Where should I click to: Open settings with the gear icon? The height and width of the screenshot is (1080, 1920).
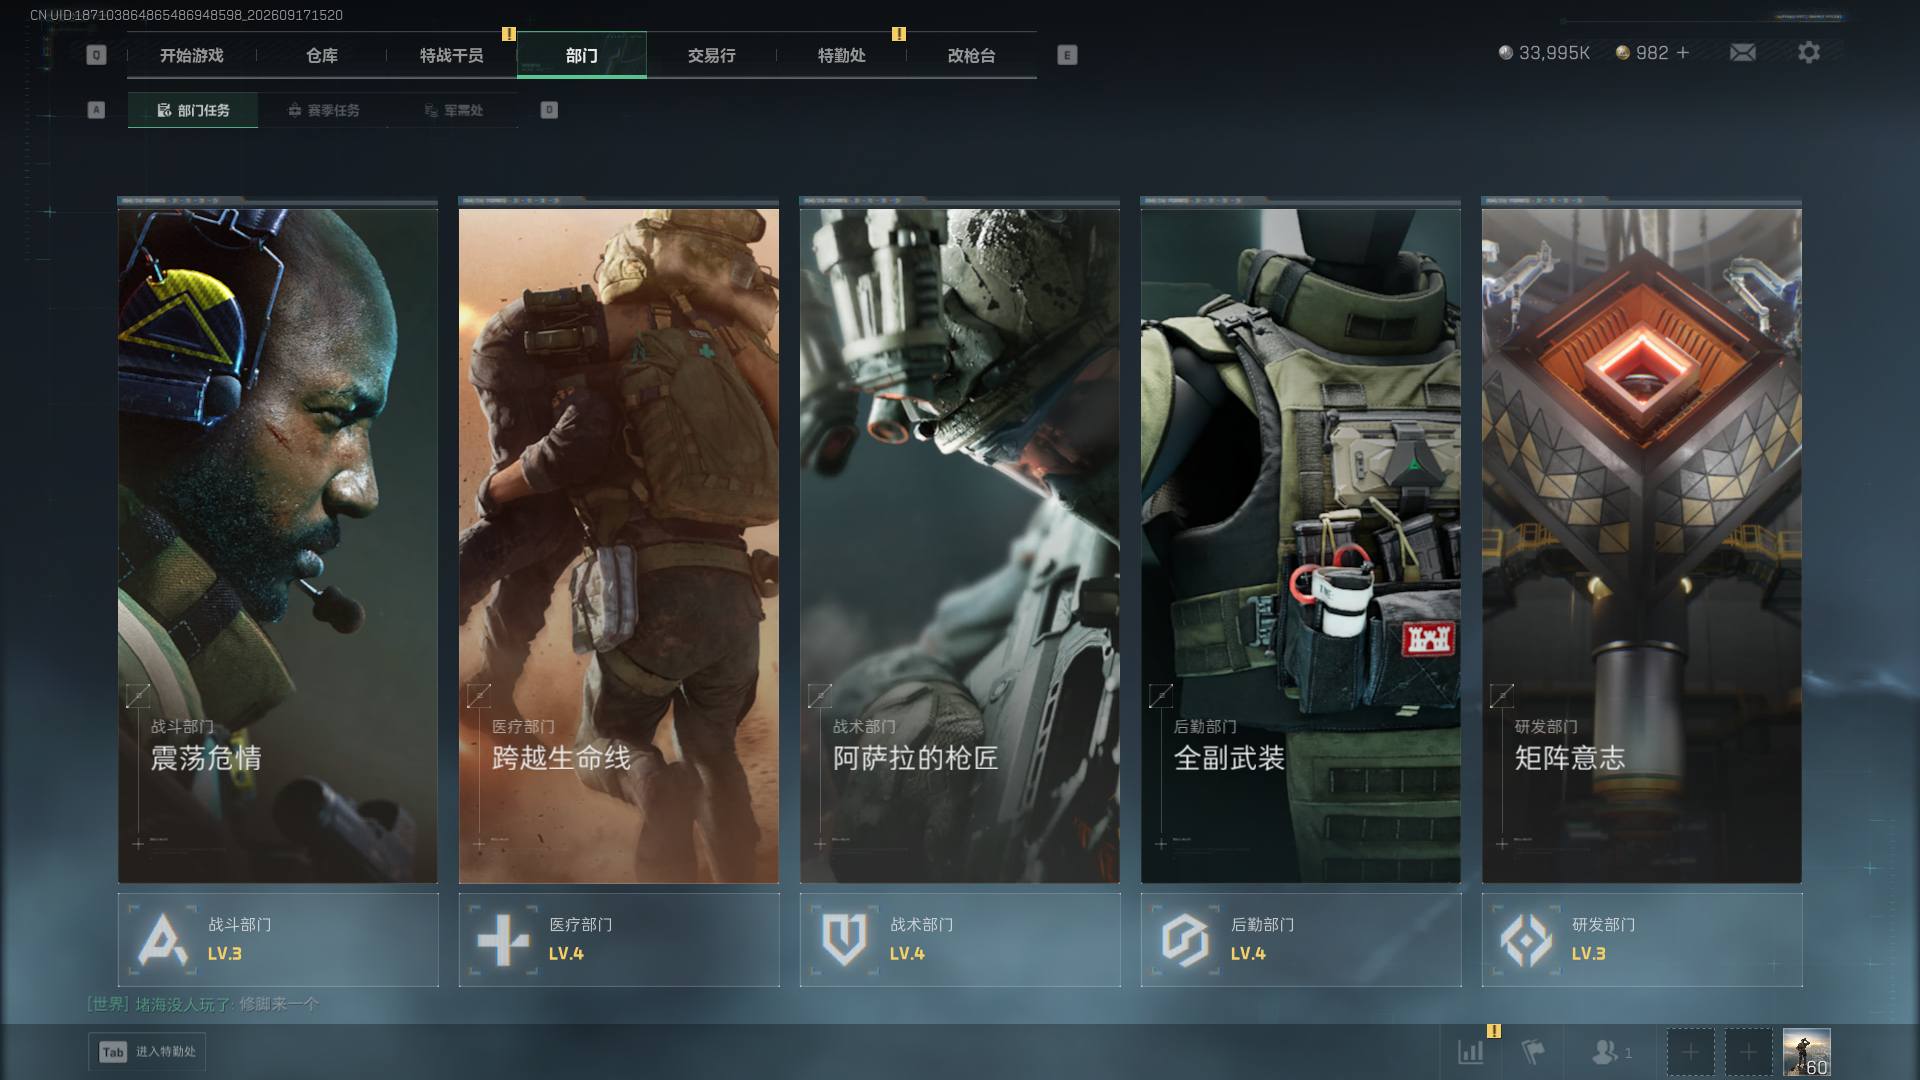(1809, 53)
